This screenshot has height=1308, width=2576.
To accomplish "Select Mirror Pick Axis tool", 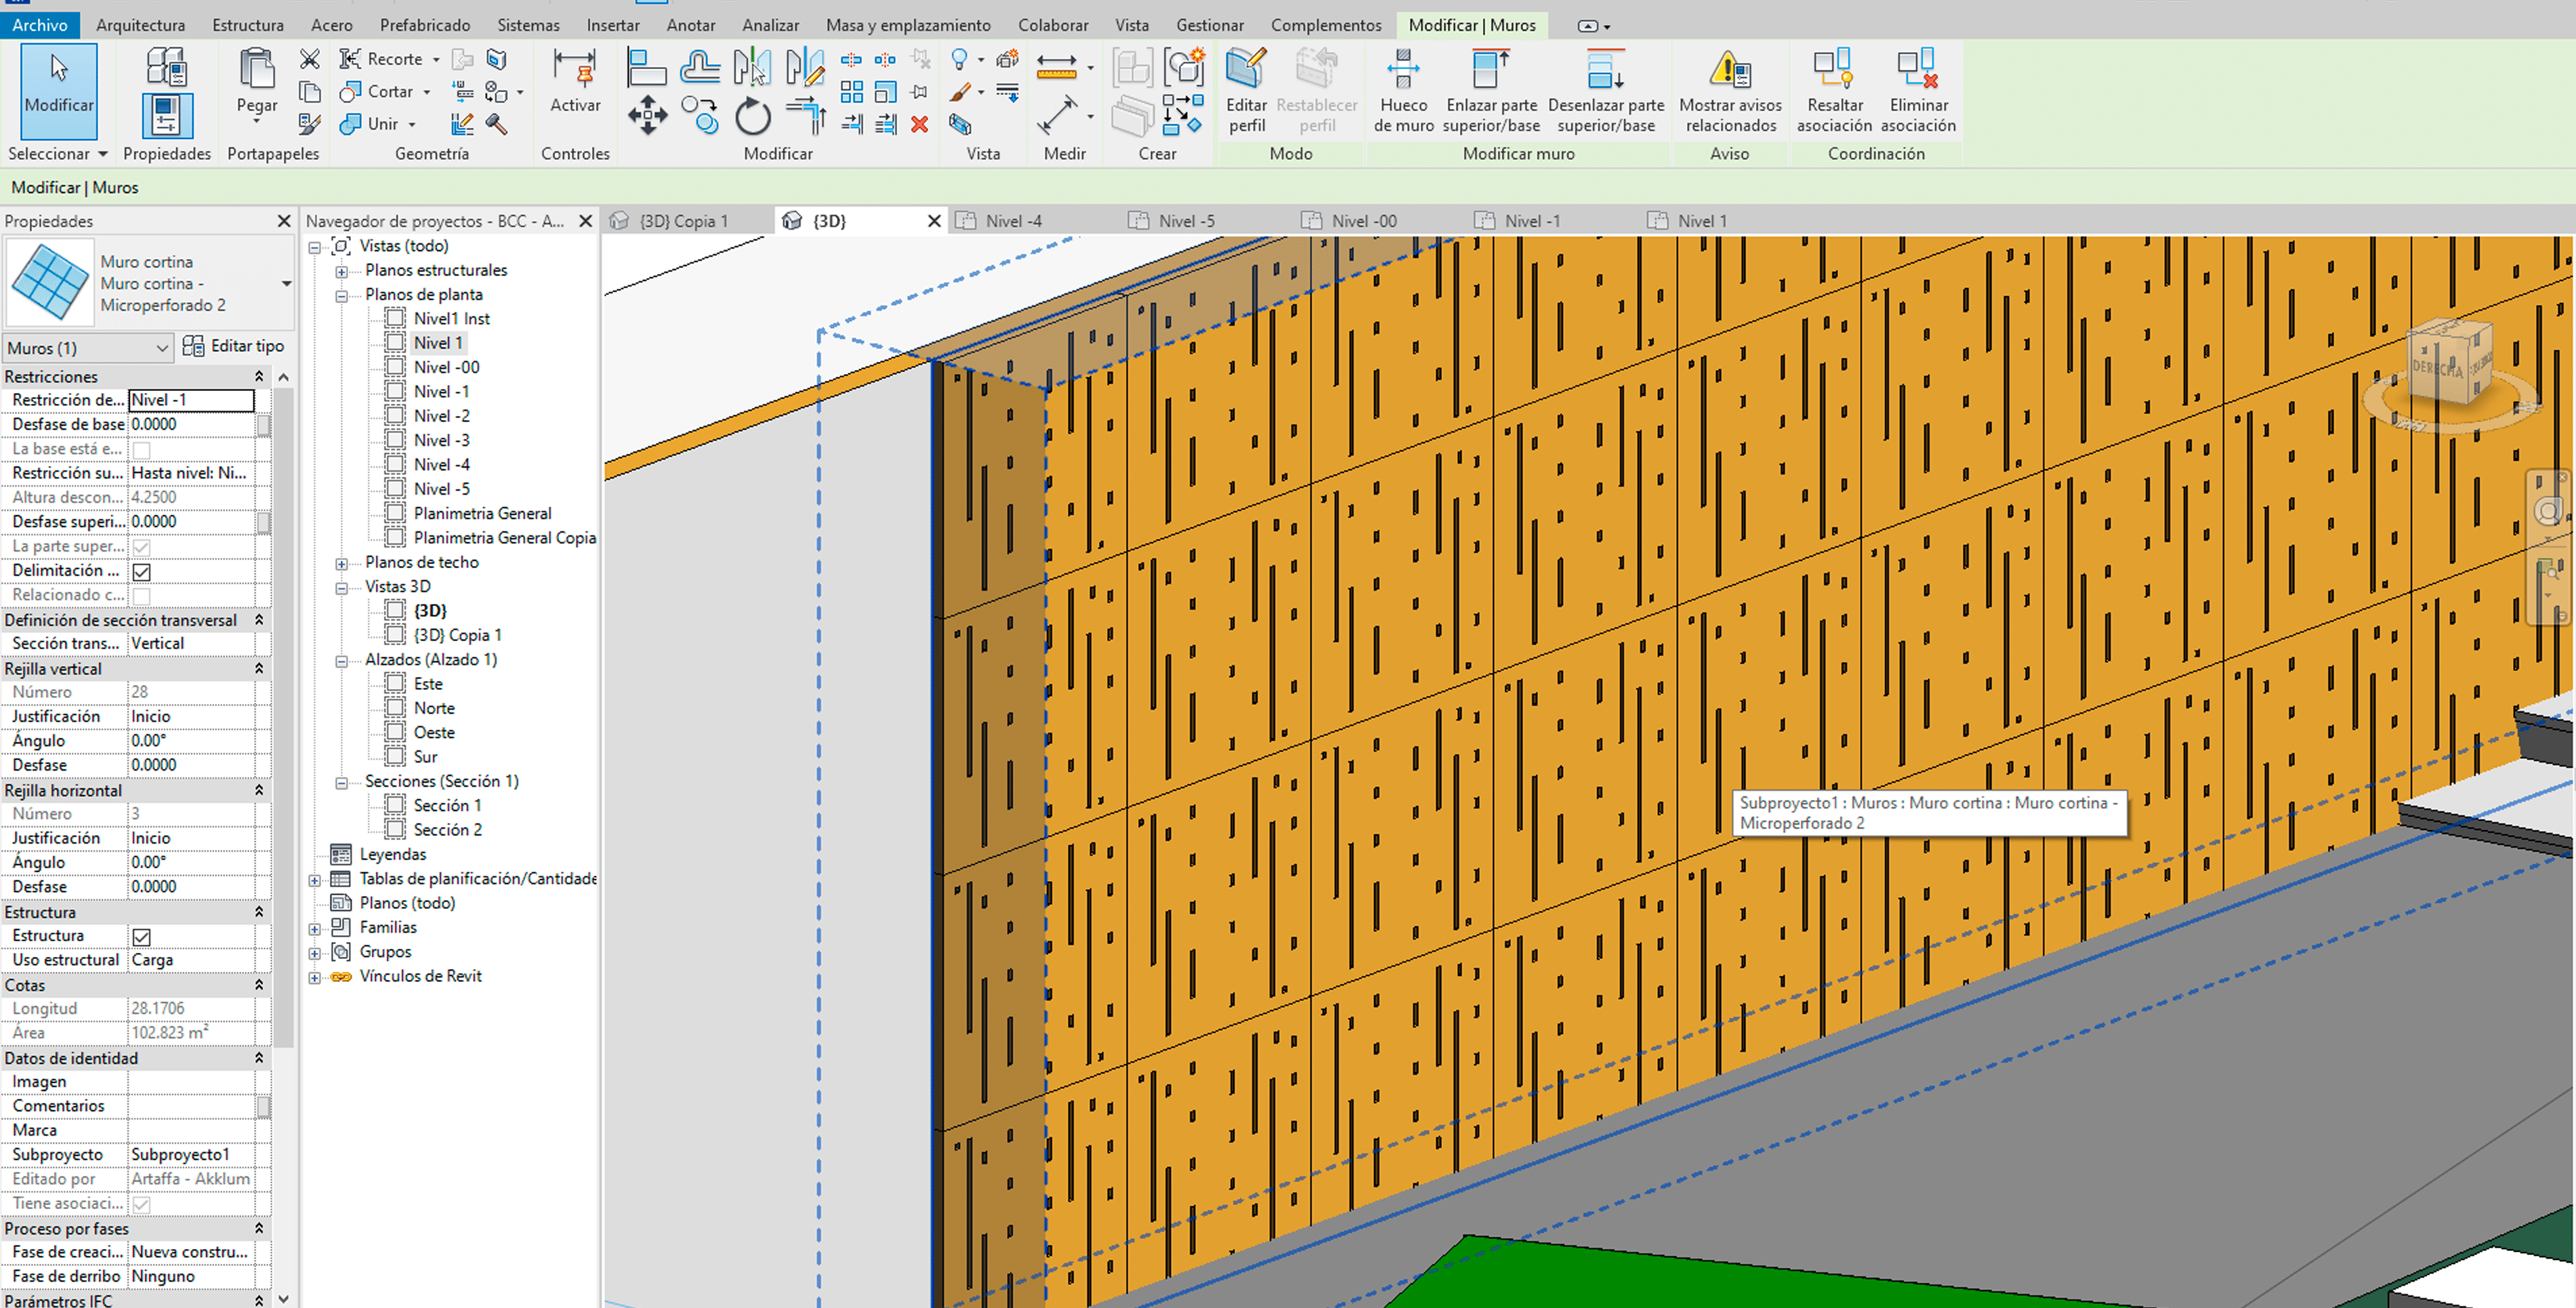I will [752, 68].
